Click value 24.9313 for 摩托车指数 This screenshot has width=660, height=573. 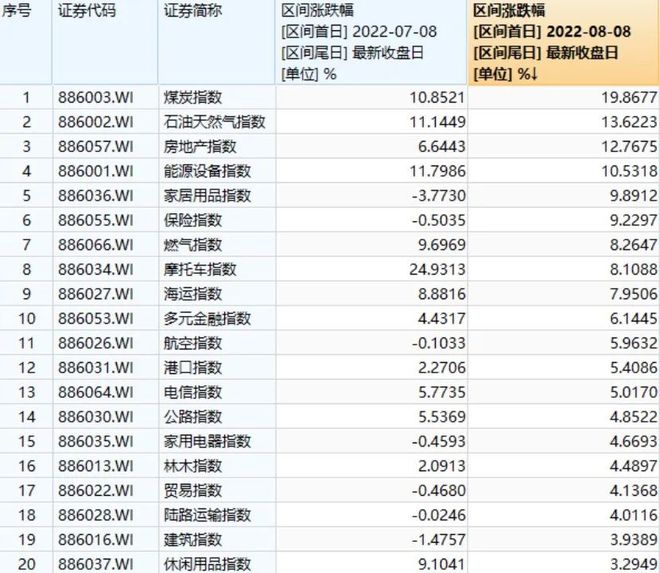click(x=437, y=269)
